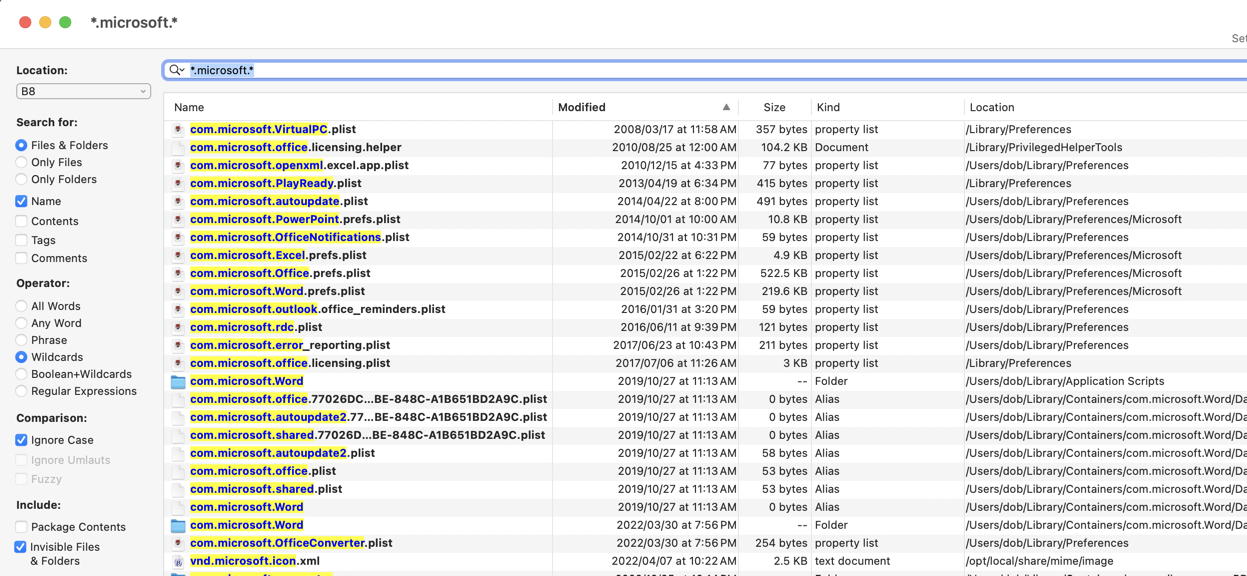Open the Location B8 dropdown
The width and height of the screenshot is (1247, 576).
click(83, 91)
